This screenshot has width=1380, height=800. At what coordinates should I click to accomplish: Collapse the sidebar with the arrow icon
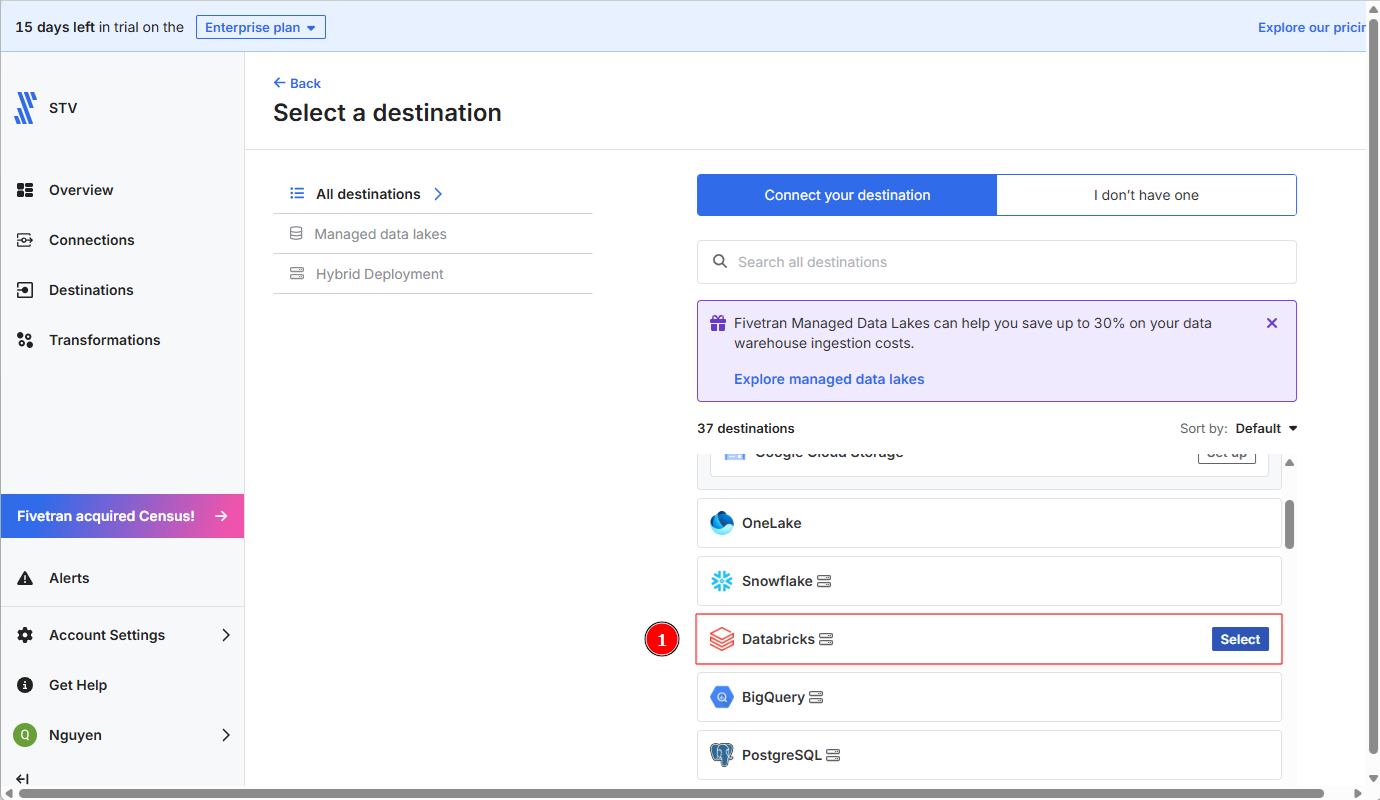22,779
